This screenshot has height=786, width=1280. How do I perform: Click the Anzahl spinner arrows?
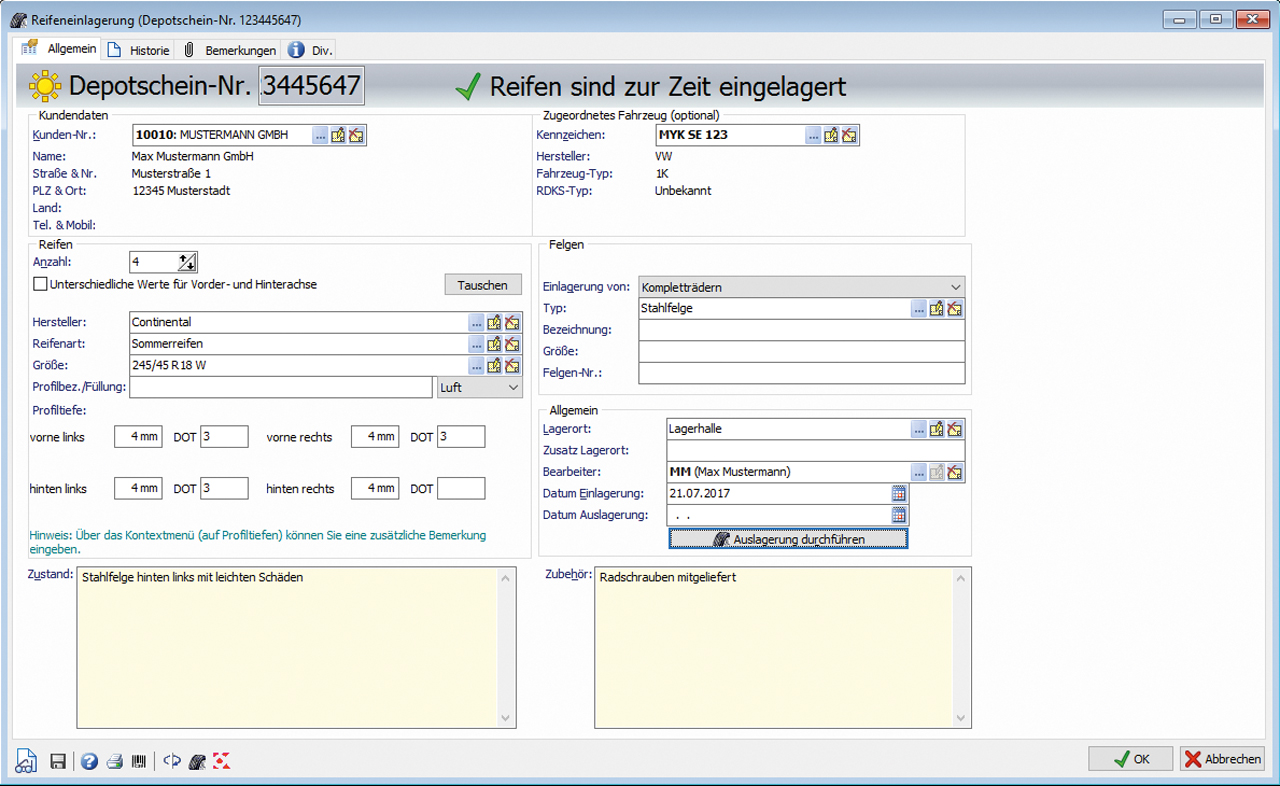click(x=187, y=262)
